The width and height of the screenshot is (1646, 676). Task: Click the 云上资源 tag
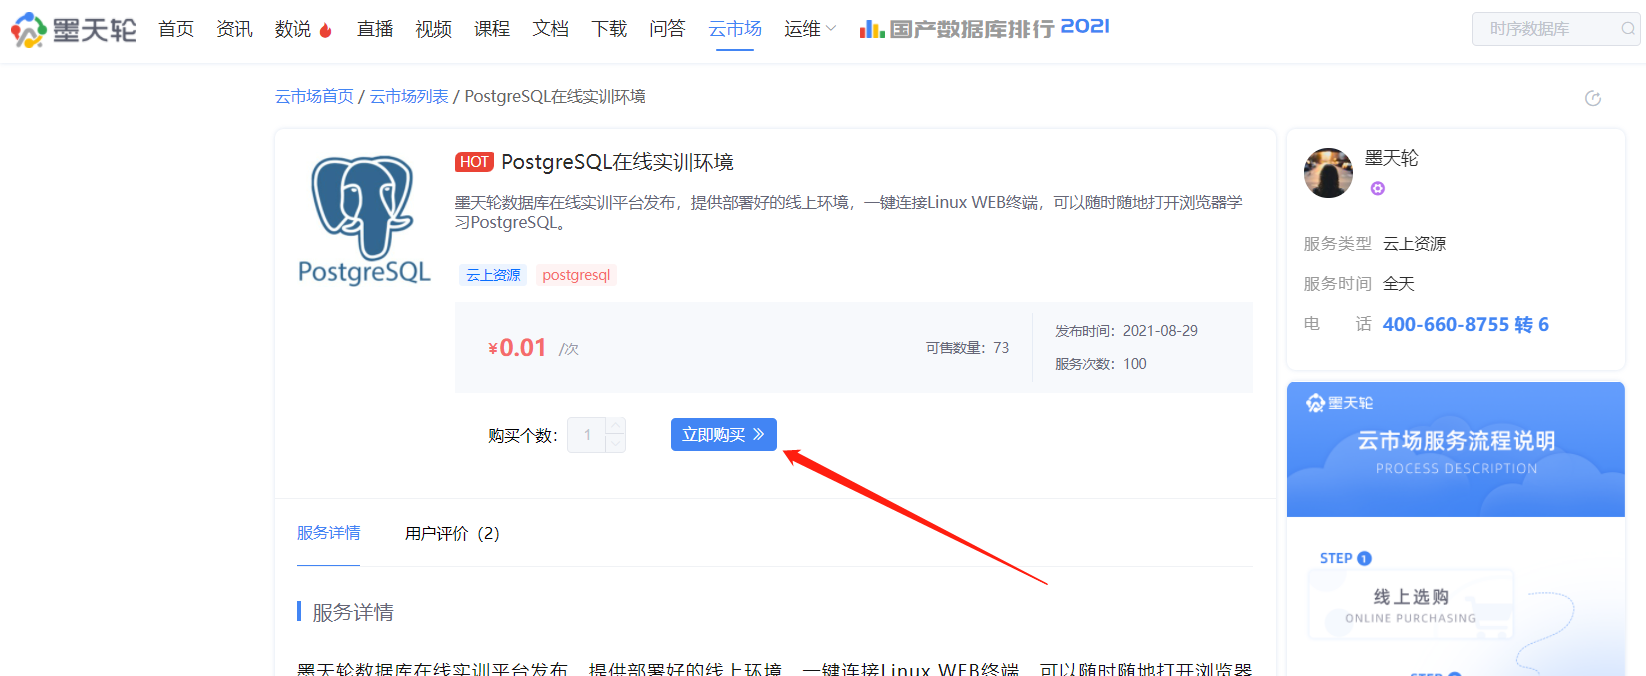[493, 275]
